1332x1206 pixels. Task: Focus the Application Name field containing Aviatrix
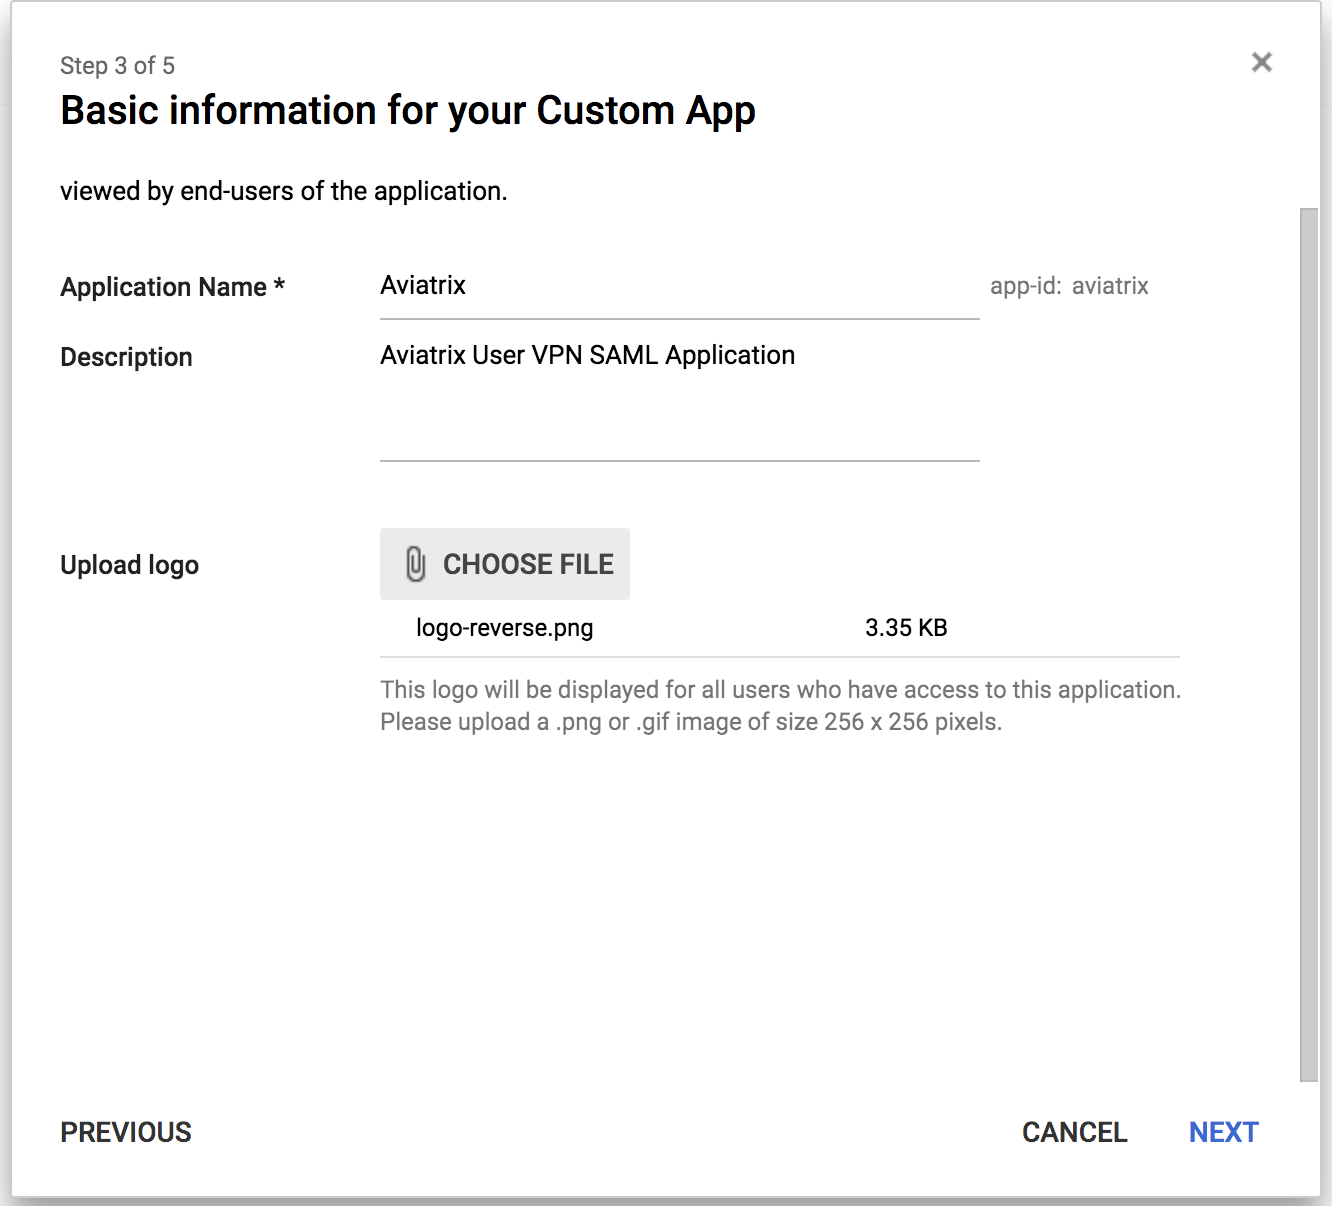(x=678, y=286)
